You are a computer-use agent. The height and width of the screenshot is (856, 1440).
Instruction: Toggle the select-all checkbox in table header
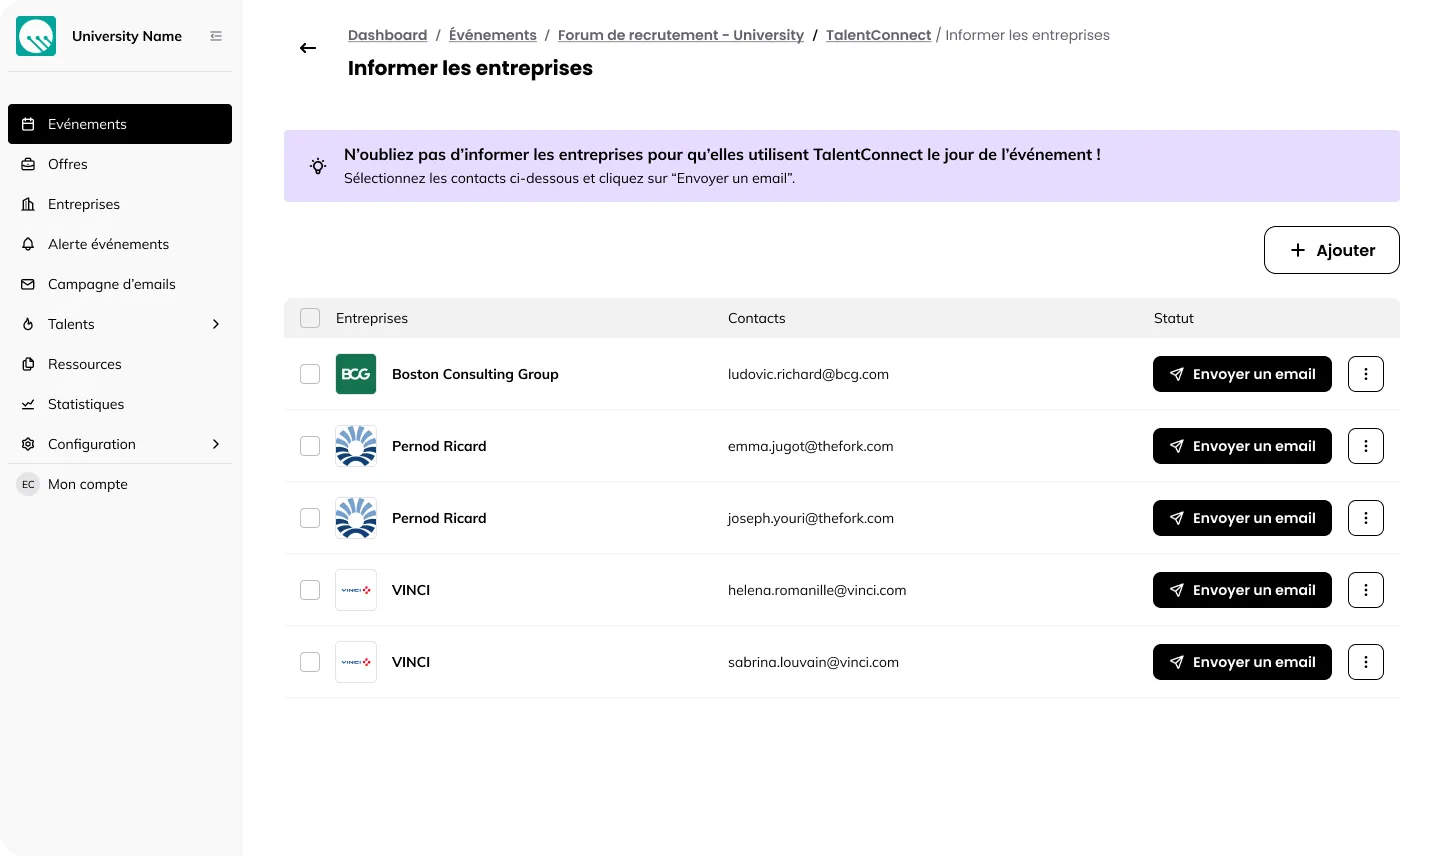tap(310, 318)
